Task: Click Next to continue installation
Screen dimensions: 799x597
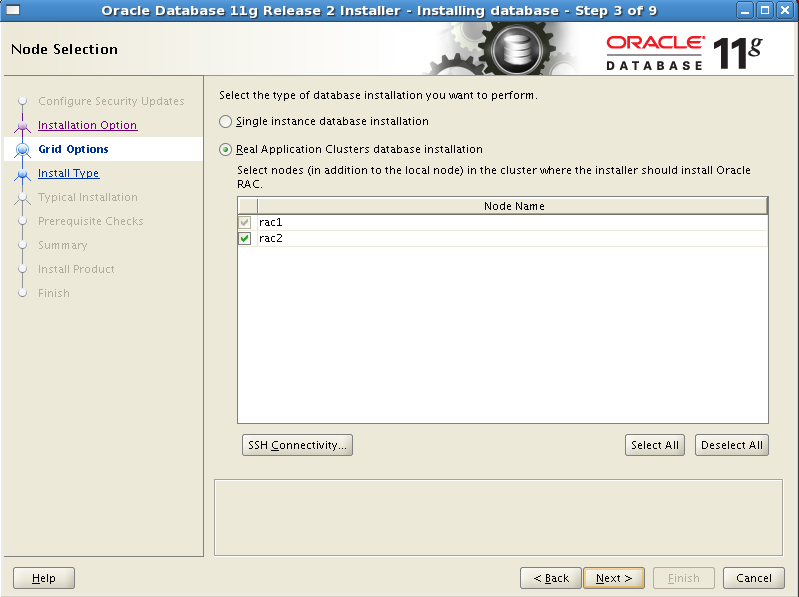Action: 613,578
